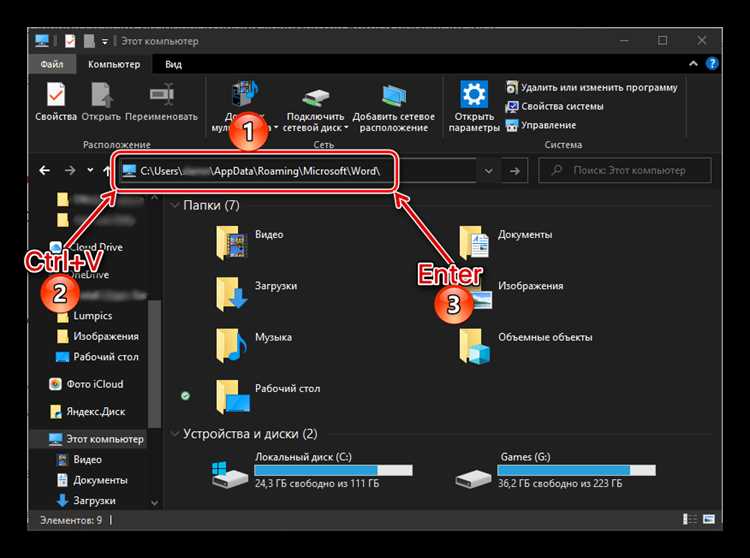Collapse the ribbon with the chevron

(x=693, y=64)
